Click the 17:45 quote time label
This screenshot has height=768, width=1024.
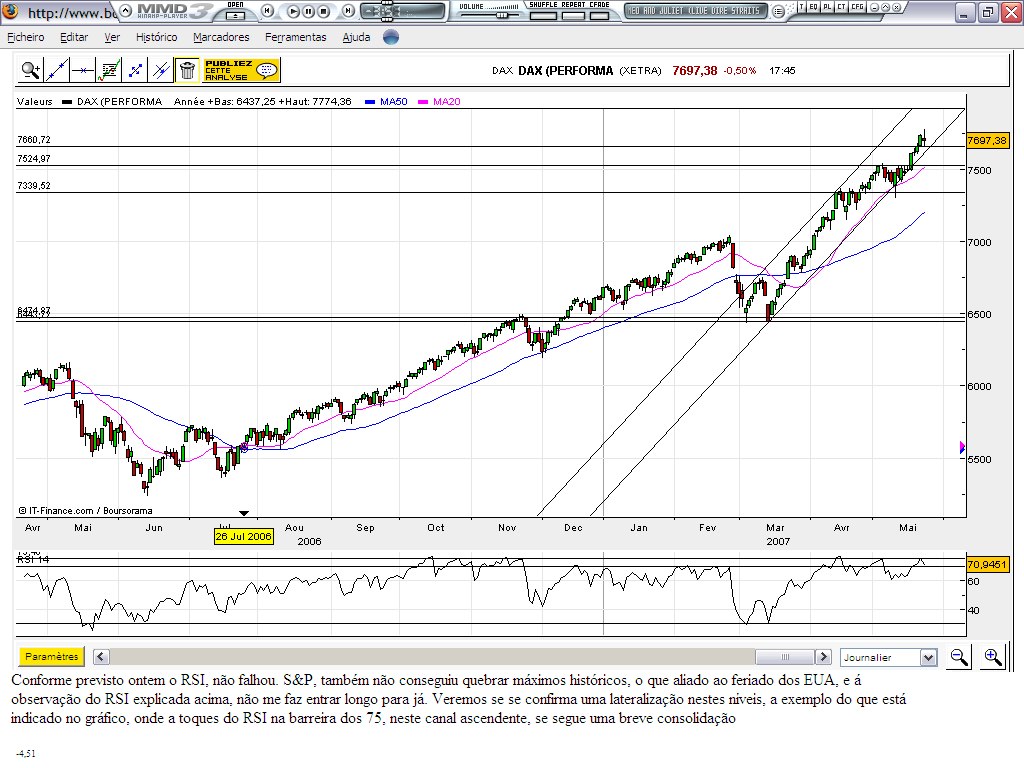pyautogui.click(x=782, y=71)
